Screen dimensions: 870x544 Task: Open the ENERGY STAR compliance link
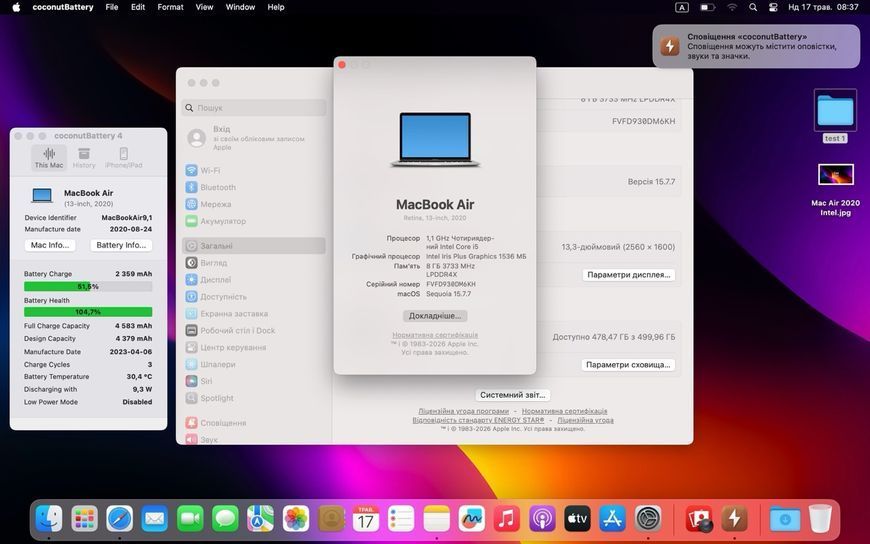click(x=478, y=420)
